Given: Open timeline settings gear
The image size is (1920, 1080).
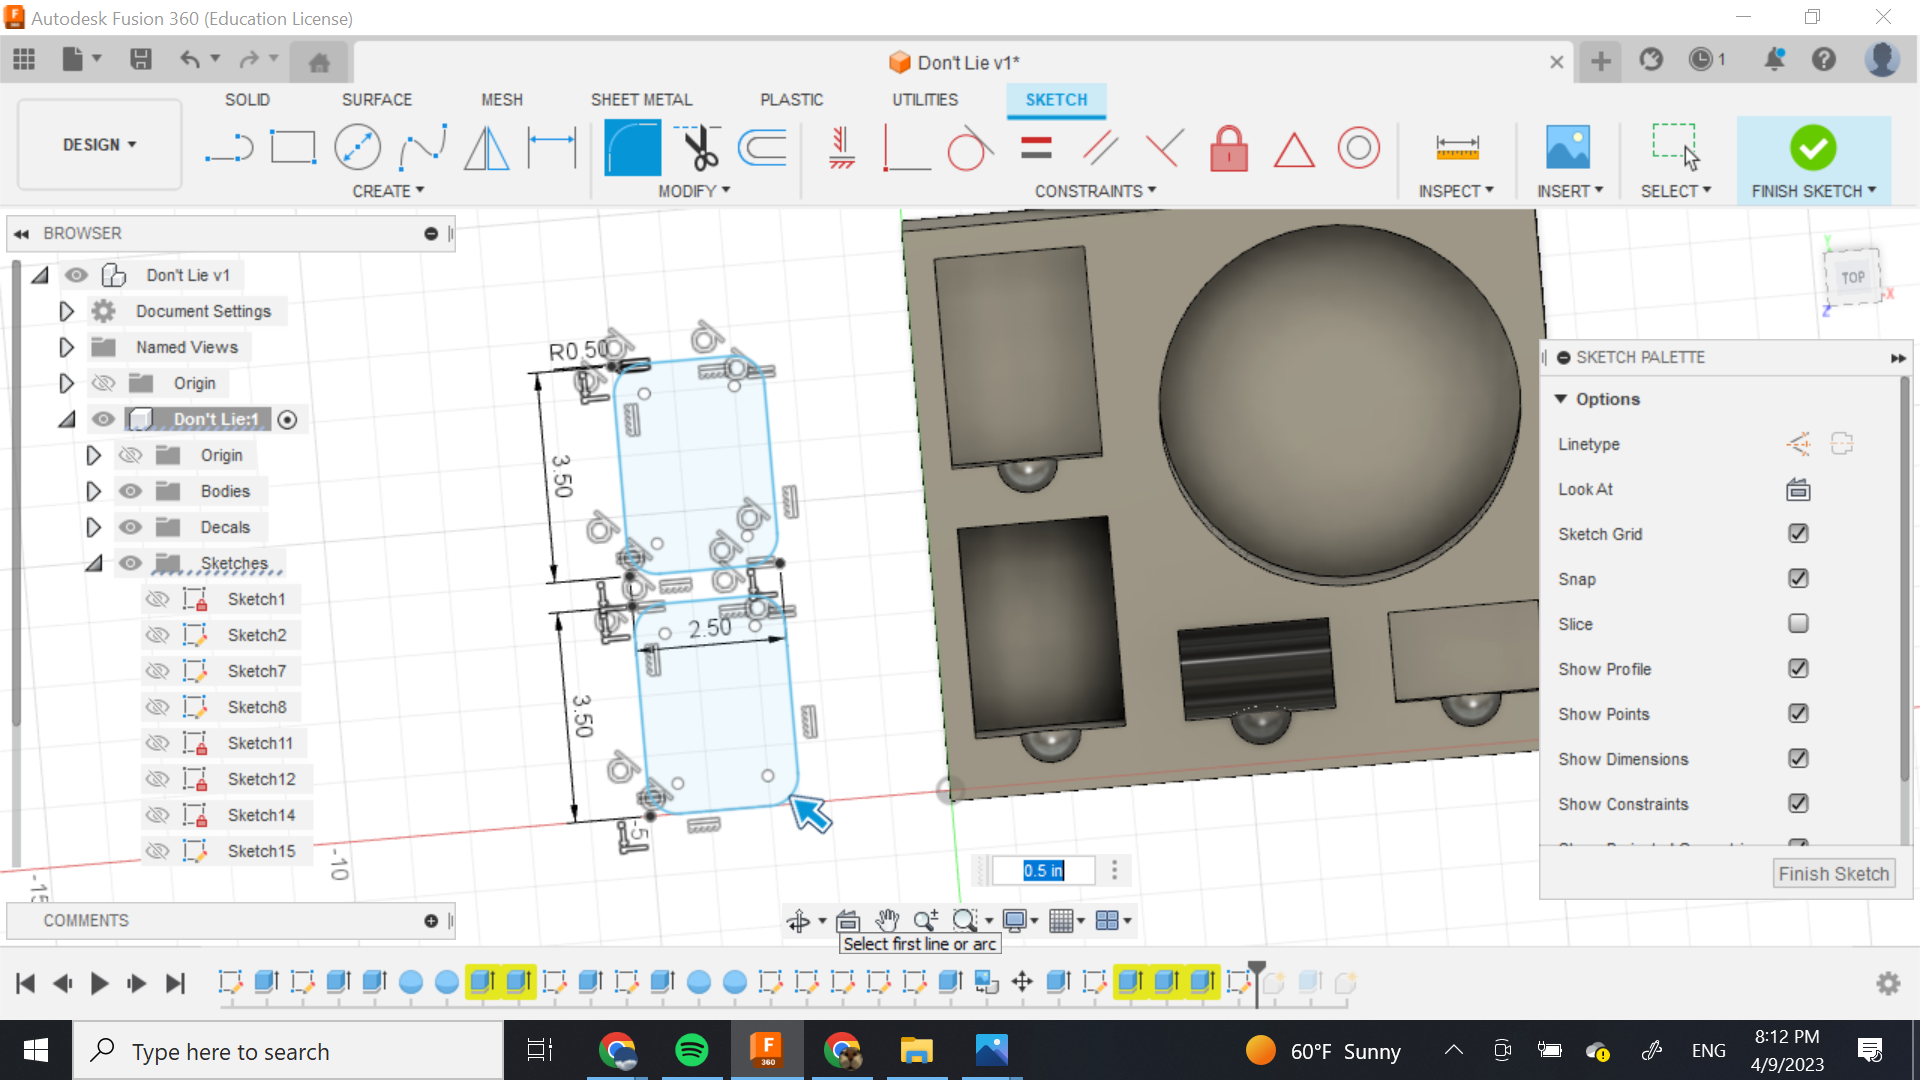Looking at the screenshot, I should (x=1888, y=983).
